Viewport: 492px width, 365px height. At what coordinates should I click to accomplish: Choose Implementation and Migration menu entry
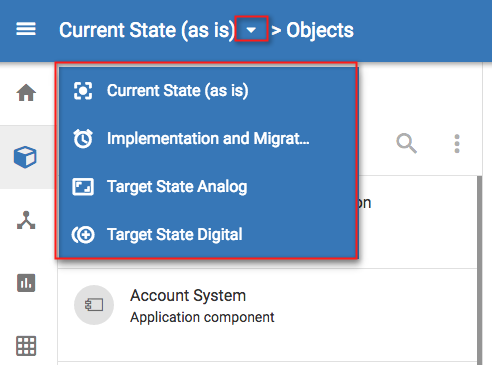(207, 139)
